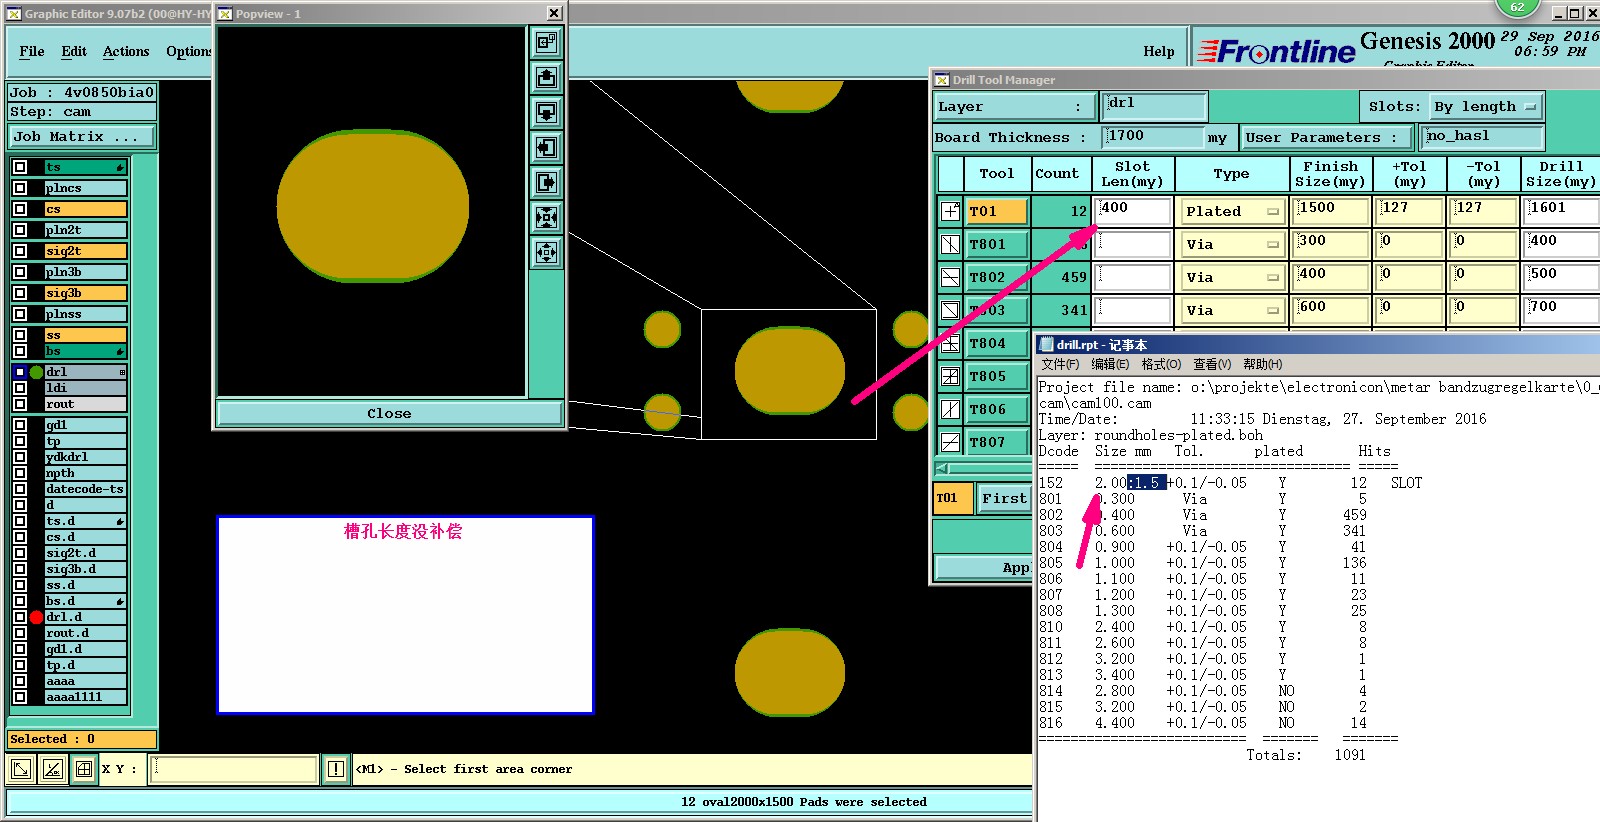Click the drill symbol icon beside T801
This screenshot has width=1600, height=822.
click(950, 244)
